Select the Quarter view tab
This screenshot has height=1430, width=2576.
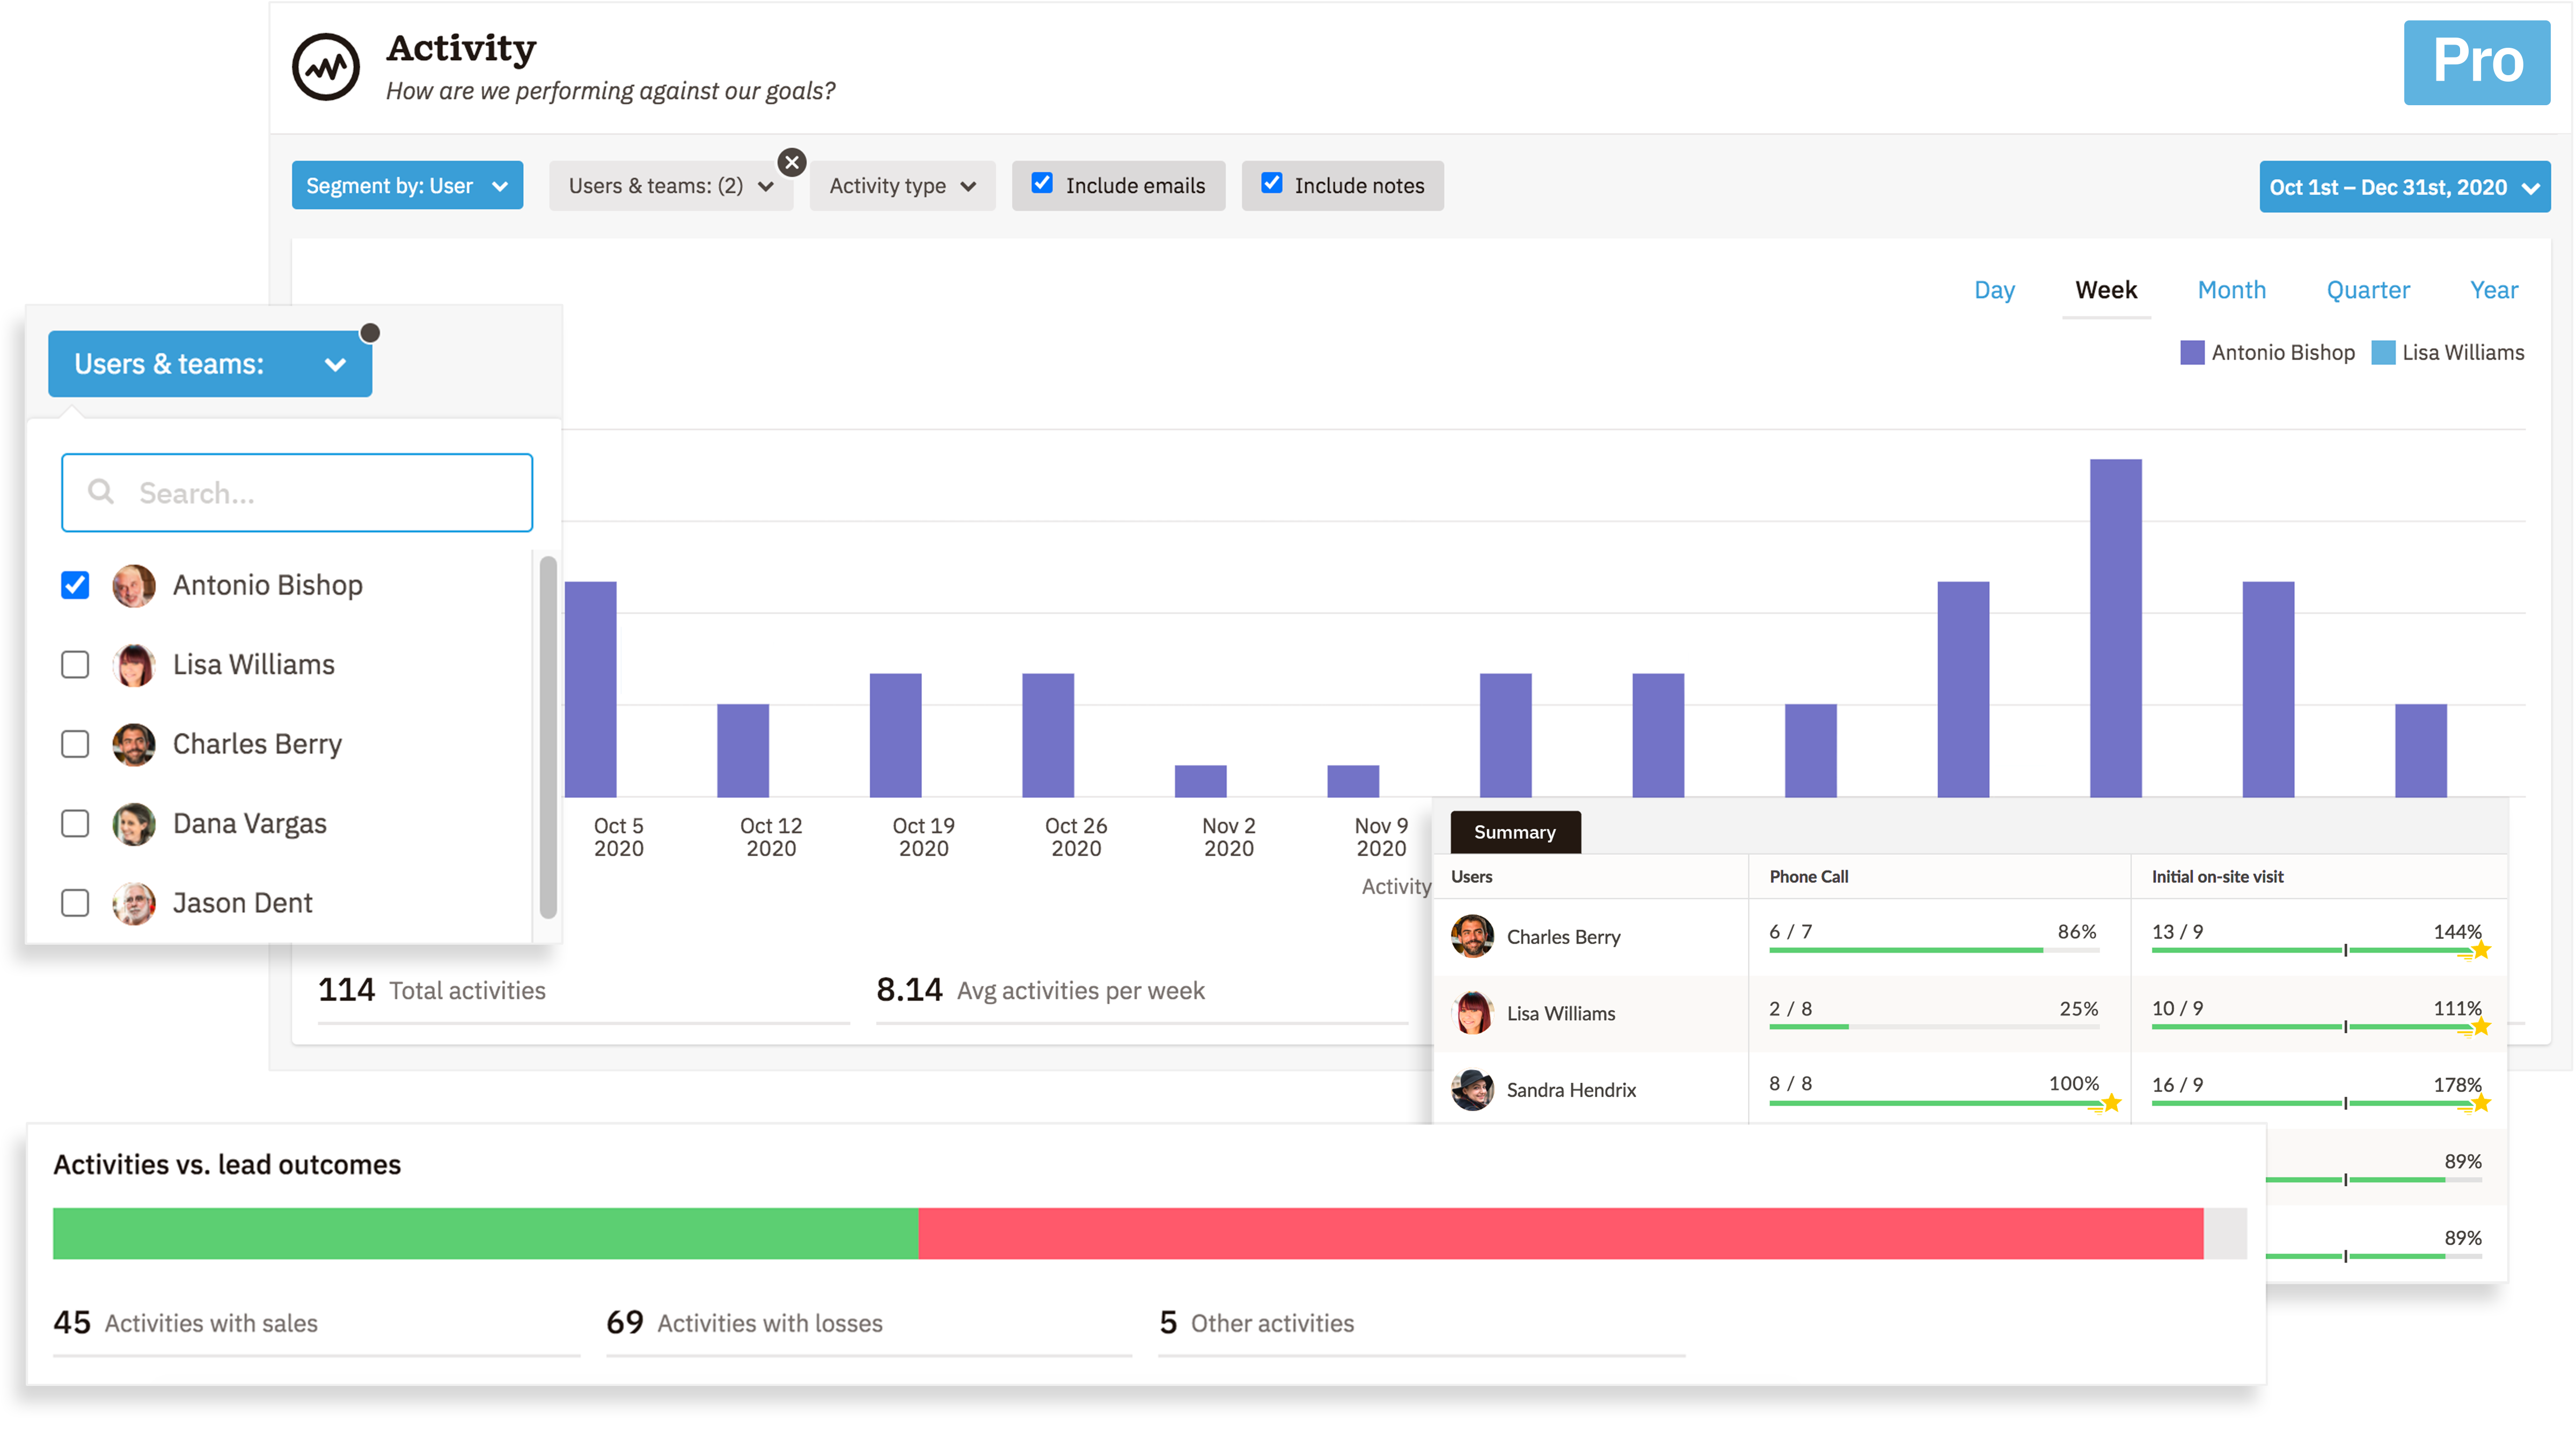[x=2367, y=290]
